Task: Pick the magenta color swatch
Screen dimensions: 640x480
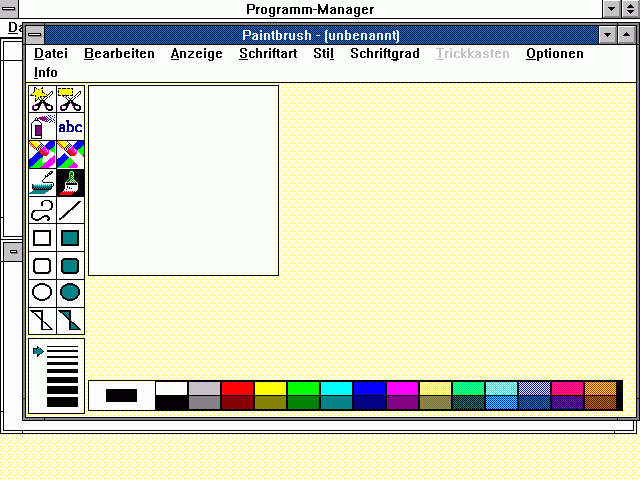Action: [x=403, y=388]
